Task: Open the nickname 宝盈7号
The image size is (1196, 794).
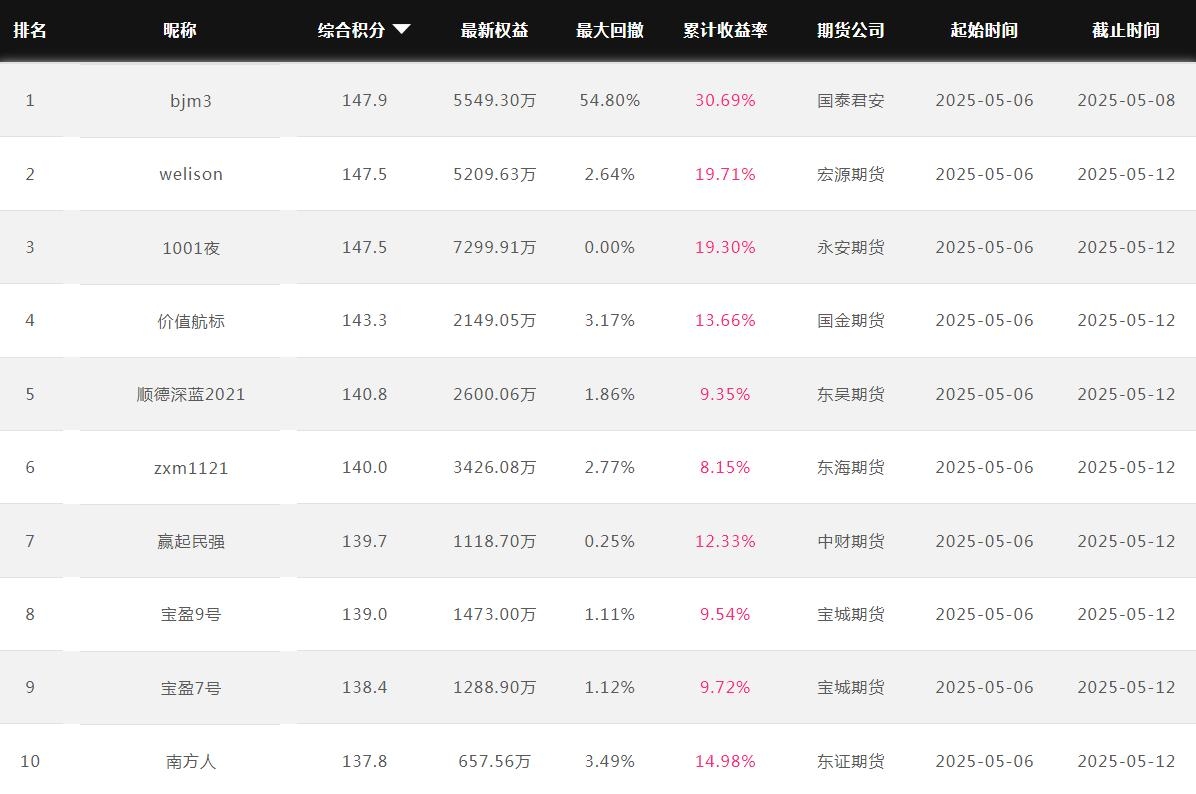Action: pos(191,688)
